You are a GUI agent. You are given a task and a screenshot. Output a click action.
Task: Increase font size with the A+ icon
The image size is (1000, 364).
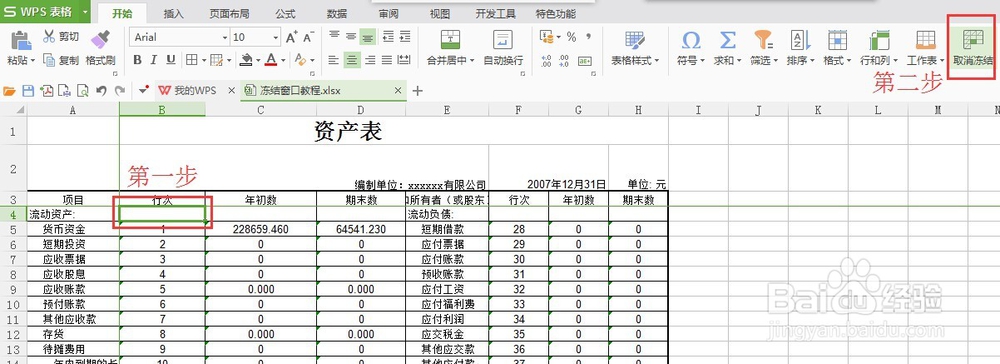point(291,38)
